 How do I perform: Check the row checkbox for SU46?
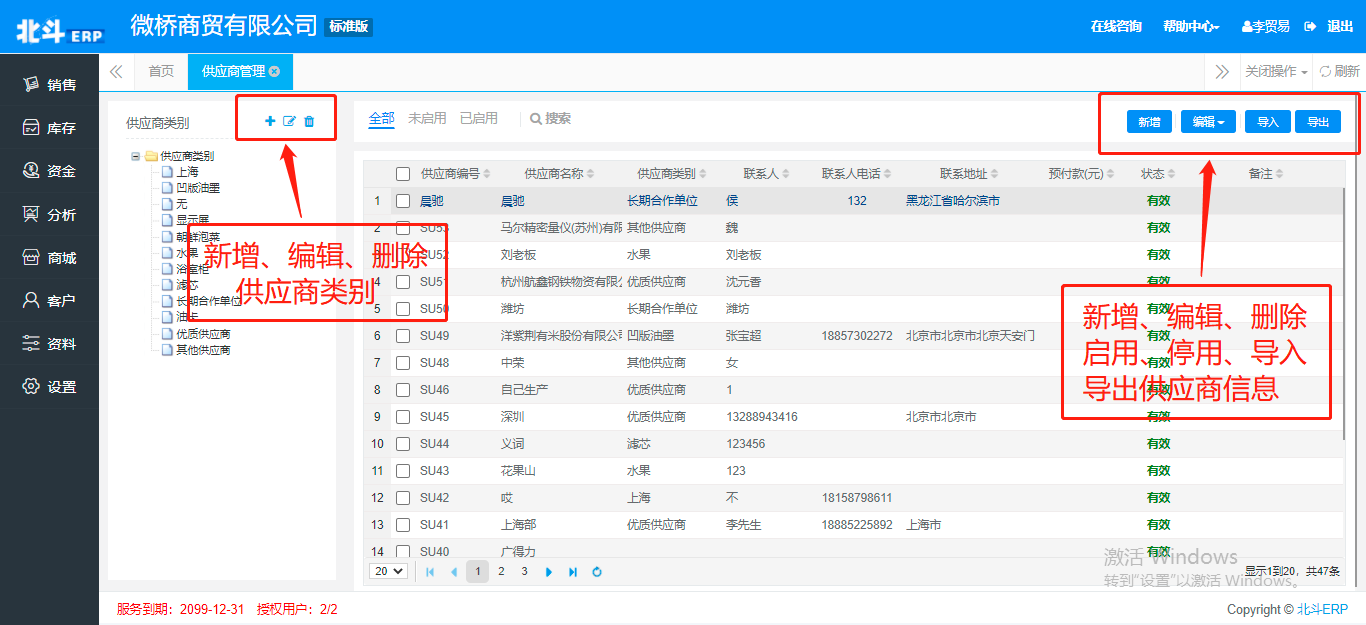pyautogui.click(x=403, y=390)
